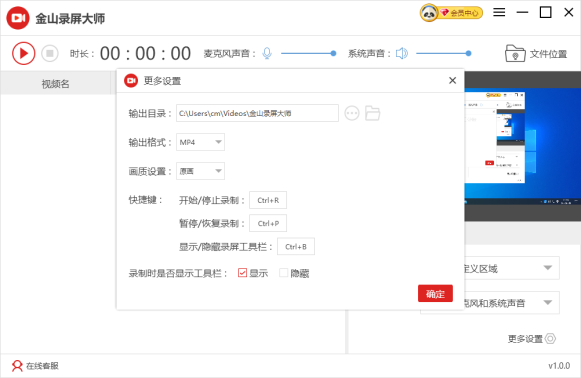
Task: Expand the 画质设置 quality dropdown
Action: (200, 171)
